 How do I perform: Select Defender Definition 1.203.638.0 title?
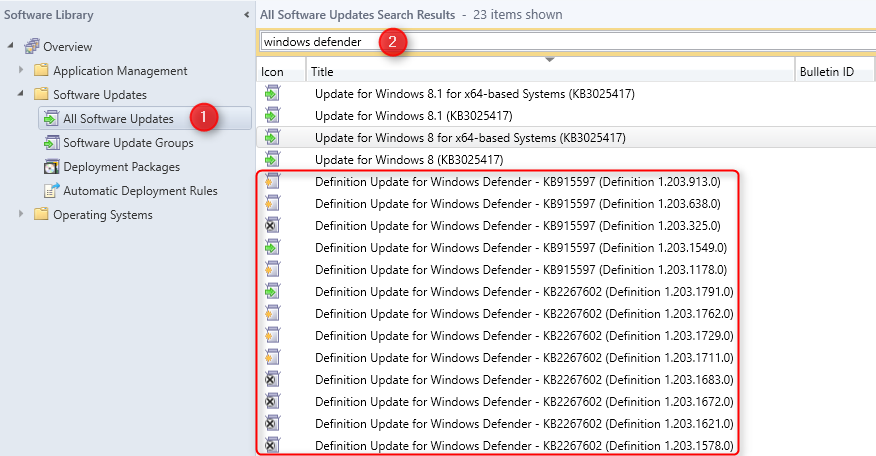(518, 203)
